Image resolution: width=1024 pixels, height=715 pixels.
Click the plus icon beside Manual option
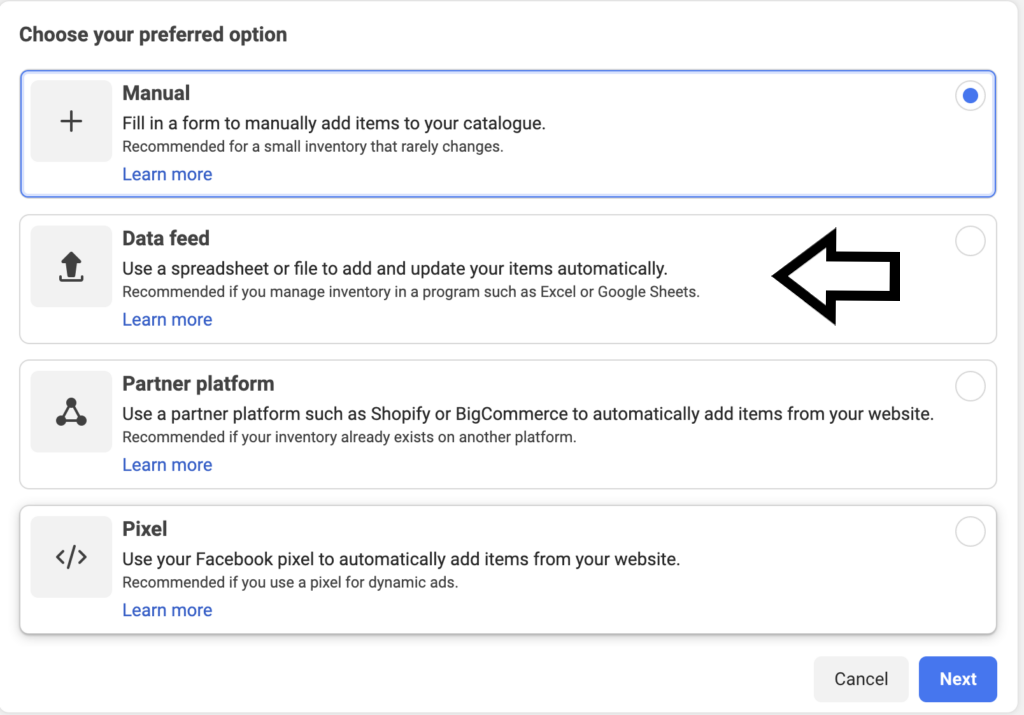pyautogui.click(x=71, y=121)
